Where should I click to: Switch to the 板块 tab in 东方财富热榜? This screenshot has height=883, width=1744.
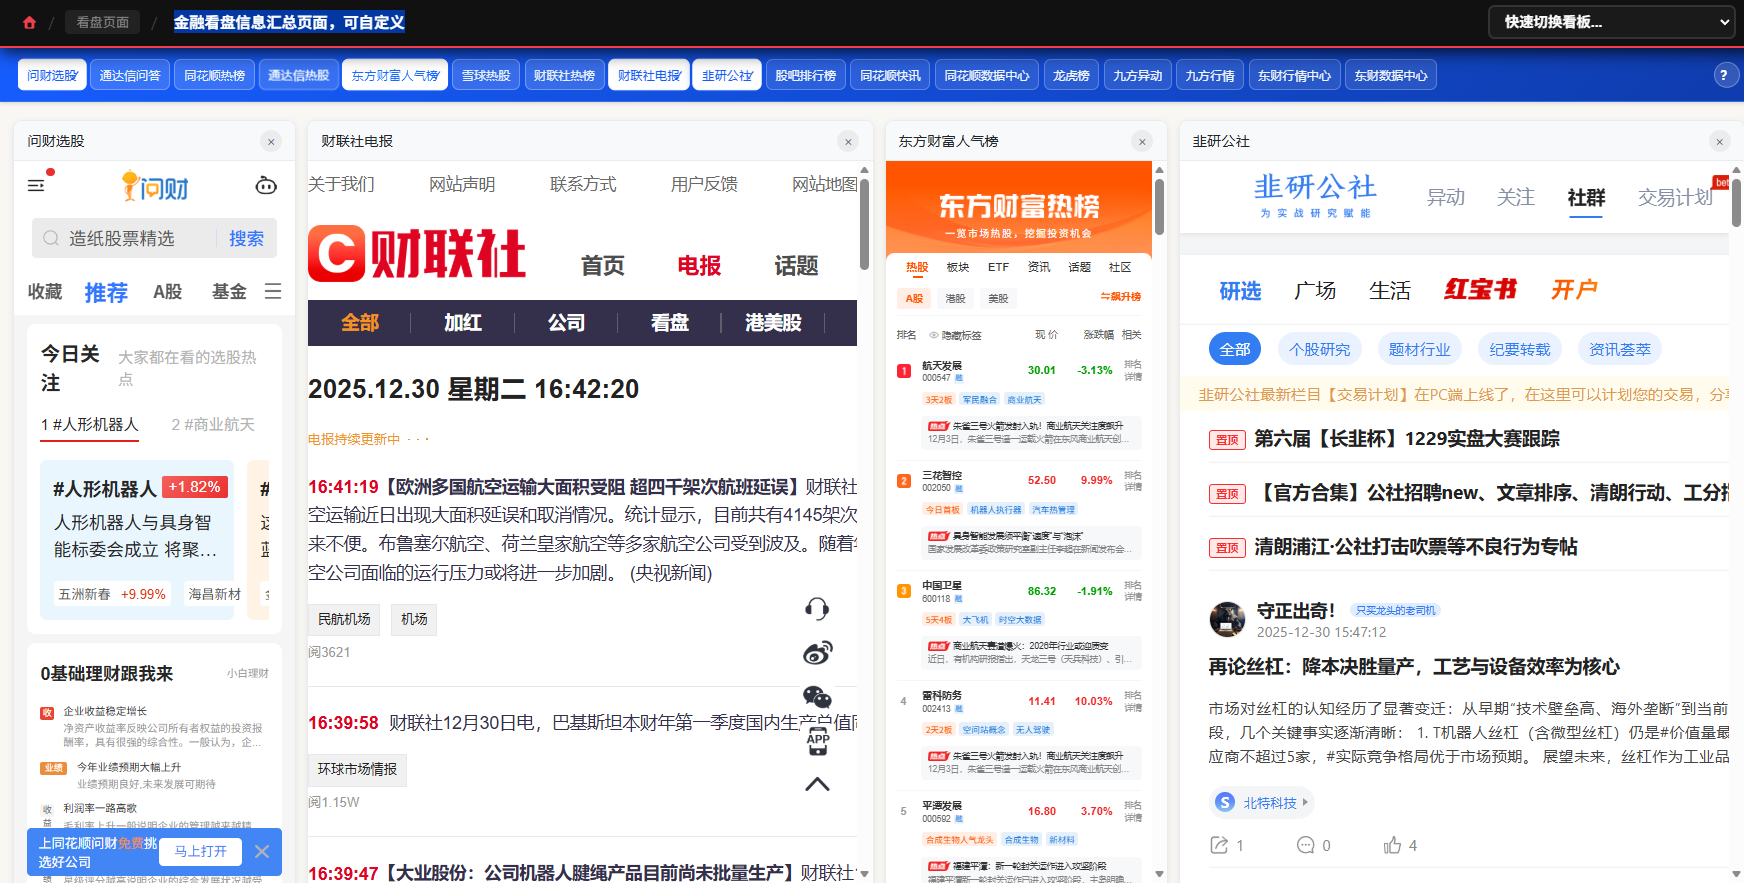click(x=958, y=267)
